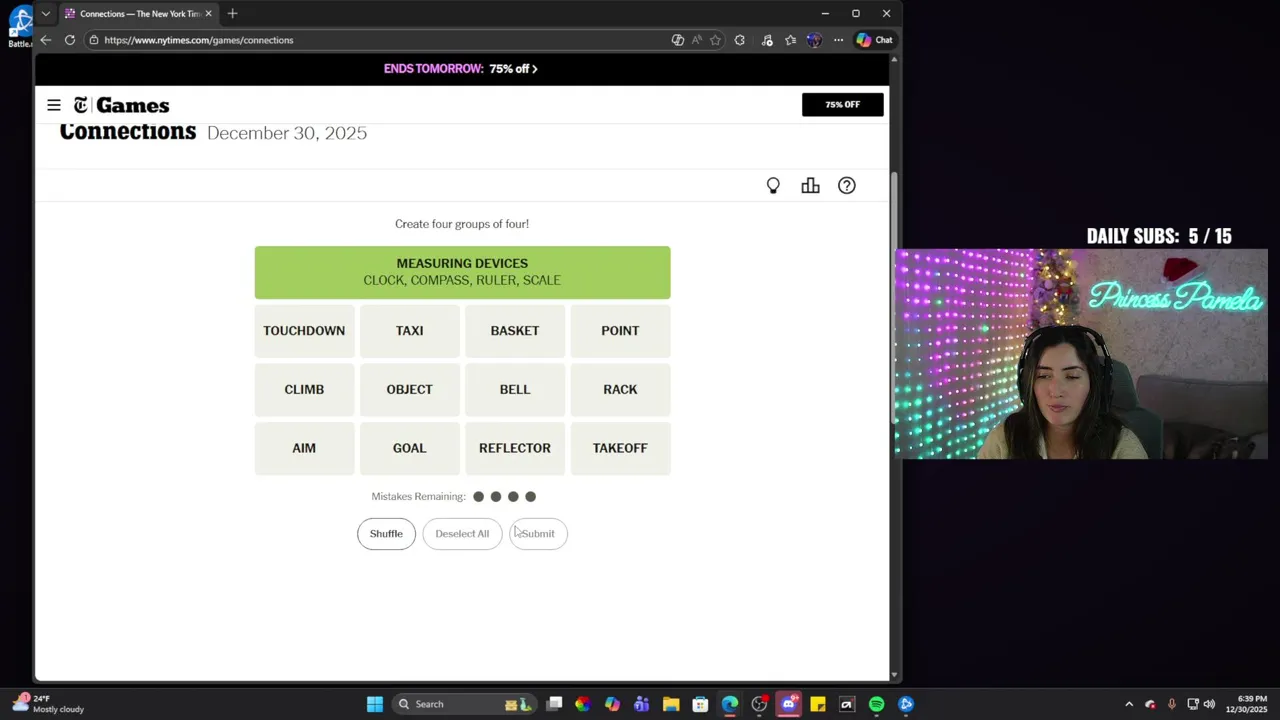Open Microsoft Edge from the taskbar
Viewport: 1280px width, 720px height.
point(730,704)
